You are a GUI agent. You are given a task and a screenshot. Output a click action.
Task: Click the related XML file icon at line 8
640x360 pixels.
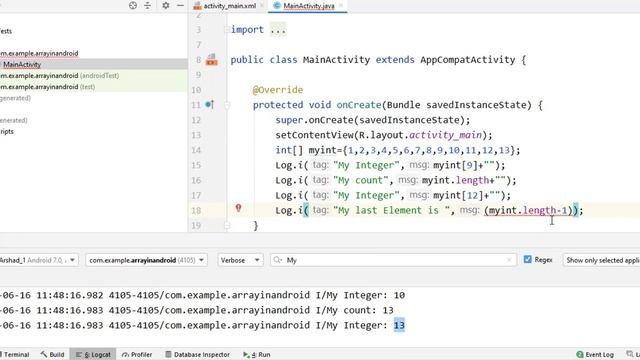coord(211,60)
